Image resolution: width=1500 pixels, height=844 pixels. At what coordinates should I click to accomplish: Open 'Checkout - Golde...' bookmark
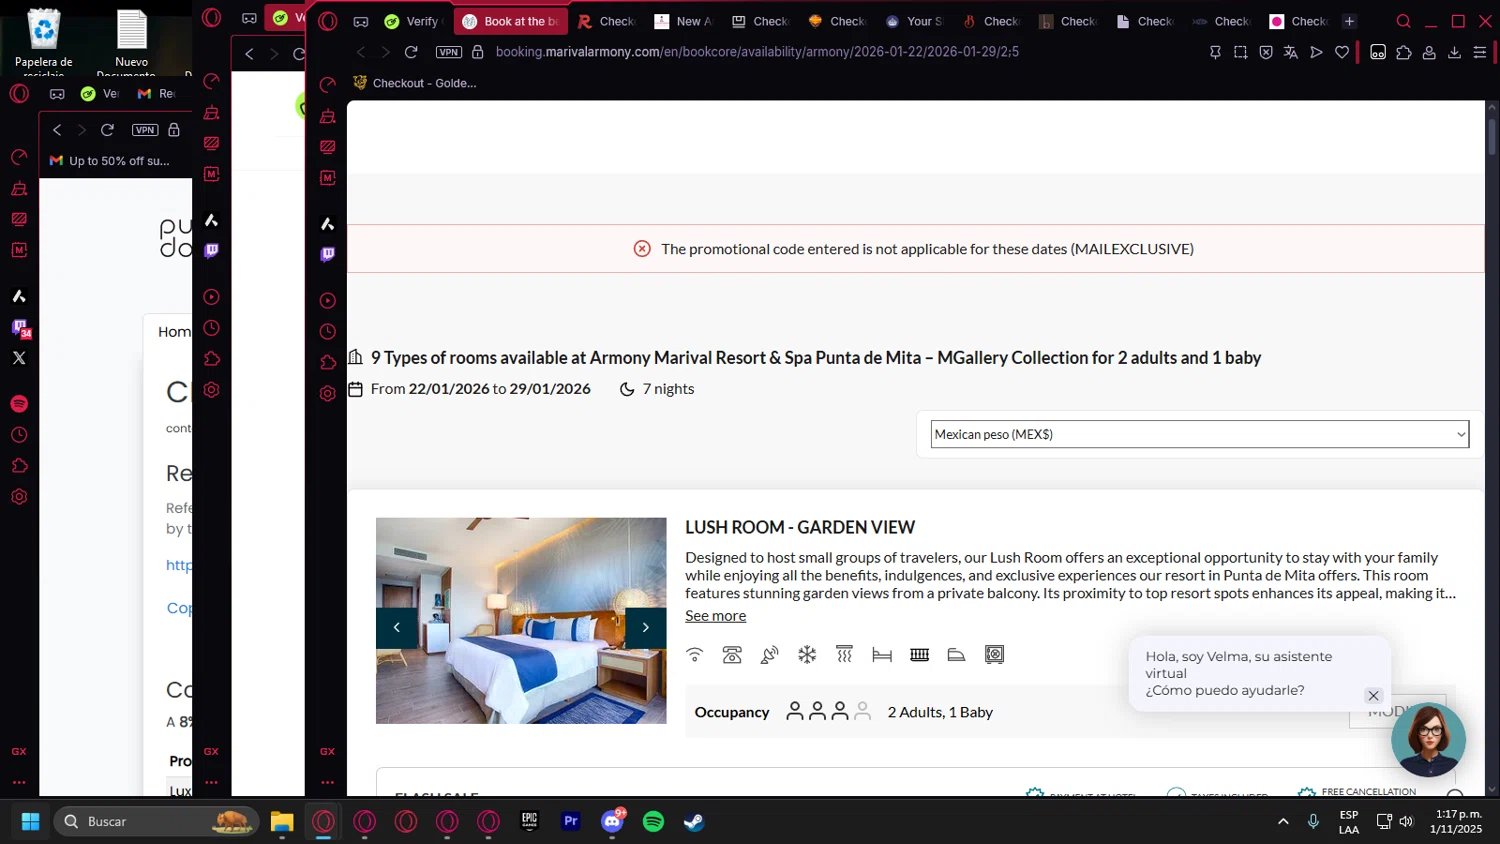coord(414,83)
